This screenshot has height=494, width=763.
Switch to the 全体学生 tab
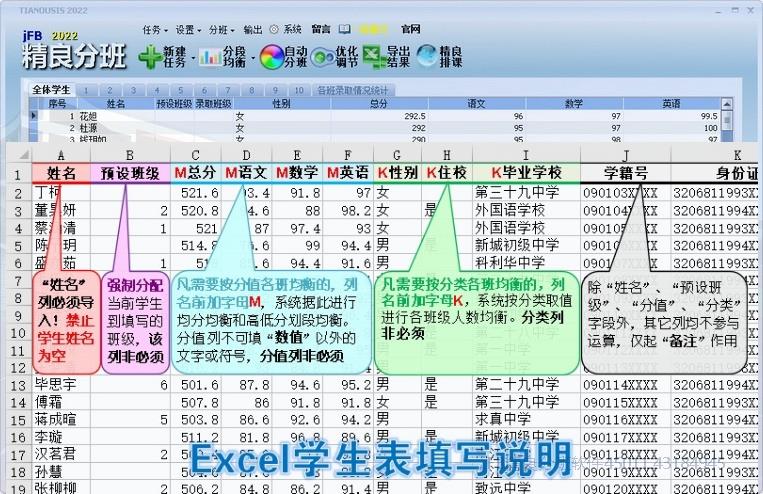pos(51,90)
